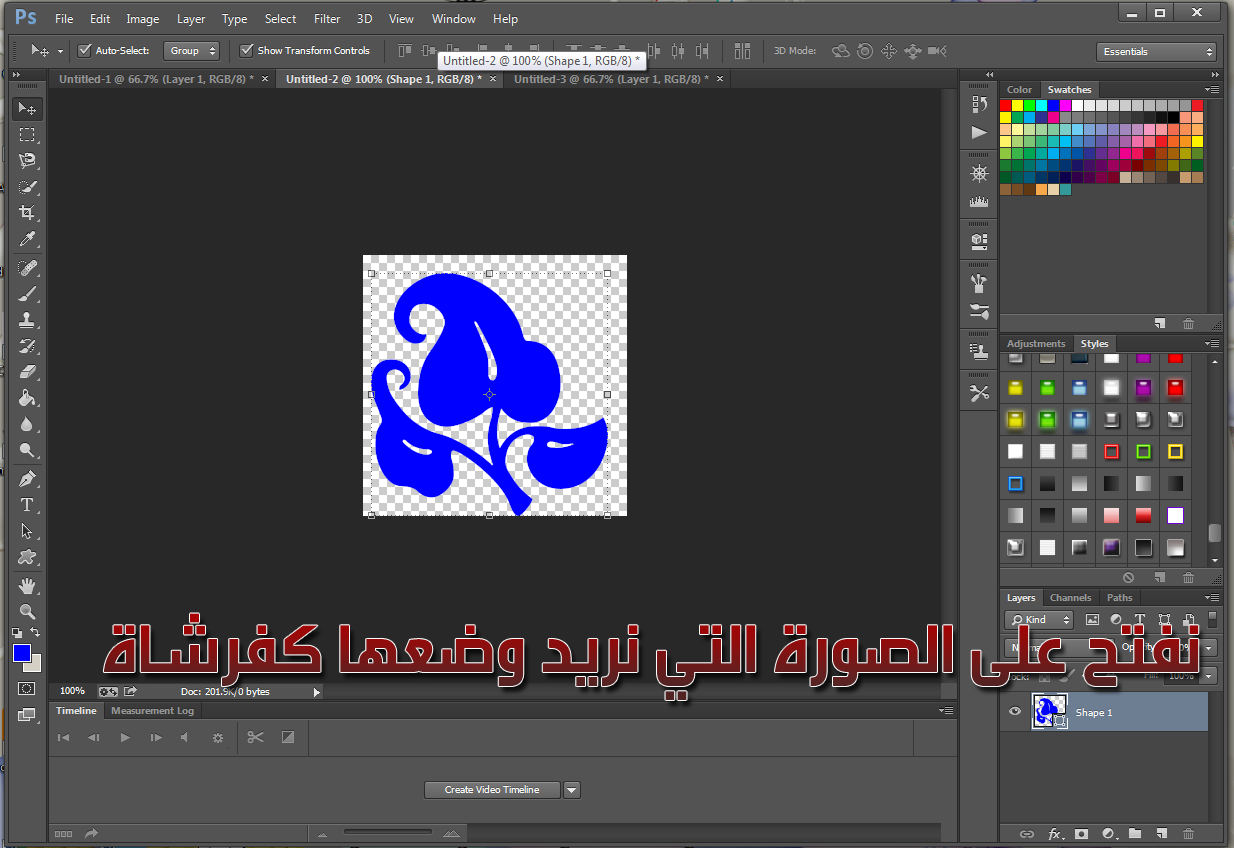
Task: Select the Horizontal Type tool
Action: 28,505
